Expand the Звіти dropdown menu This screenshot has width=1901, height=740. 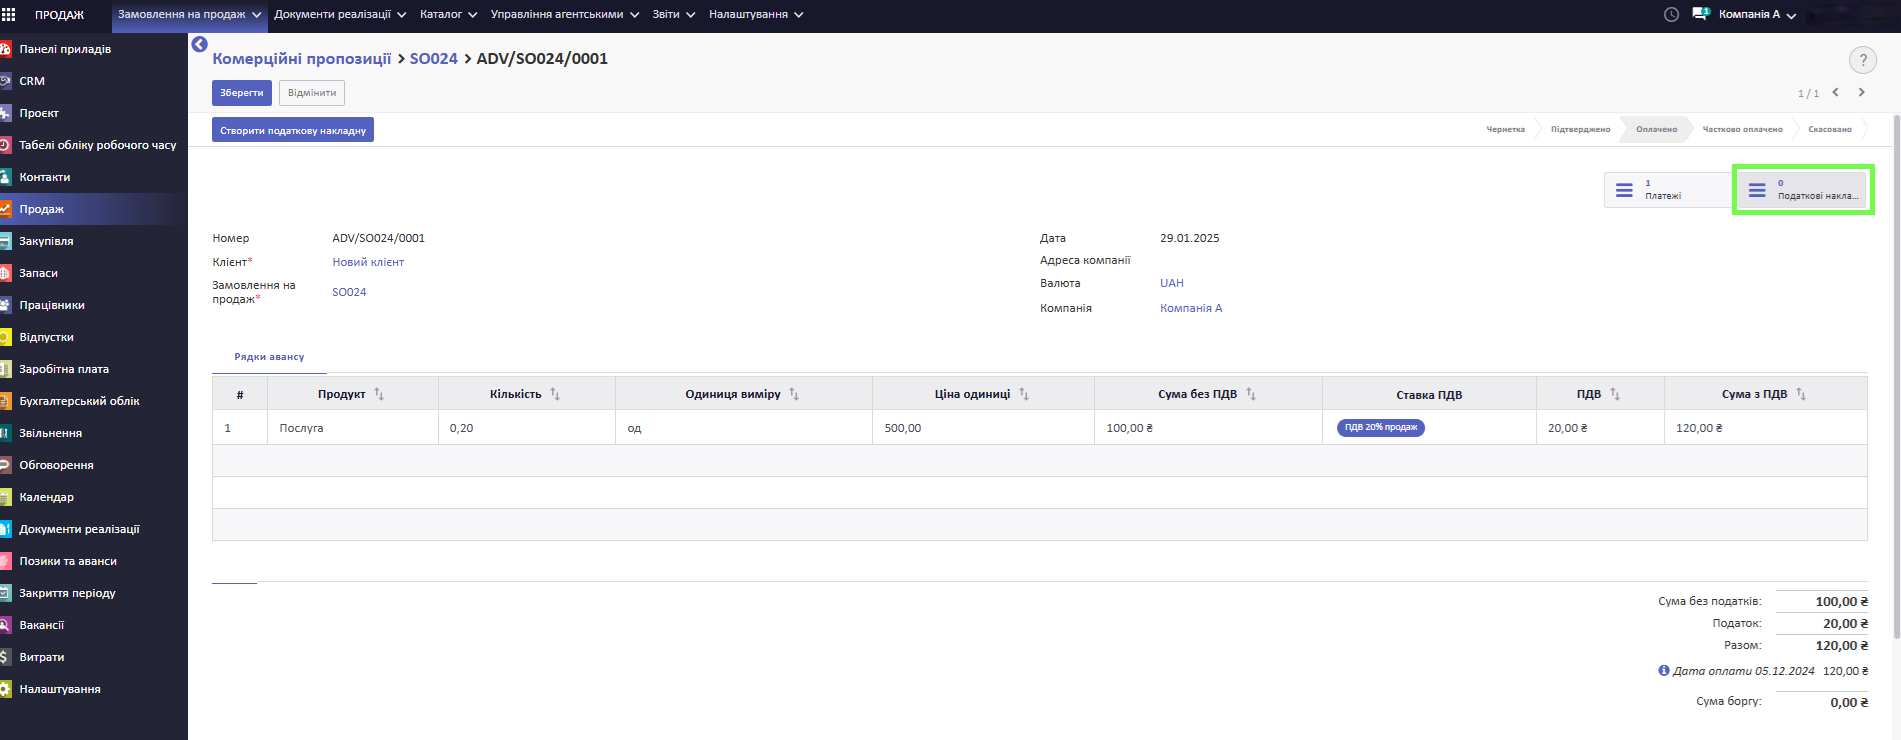tap(674, 15)
